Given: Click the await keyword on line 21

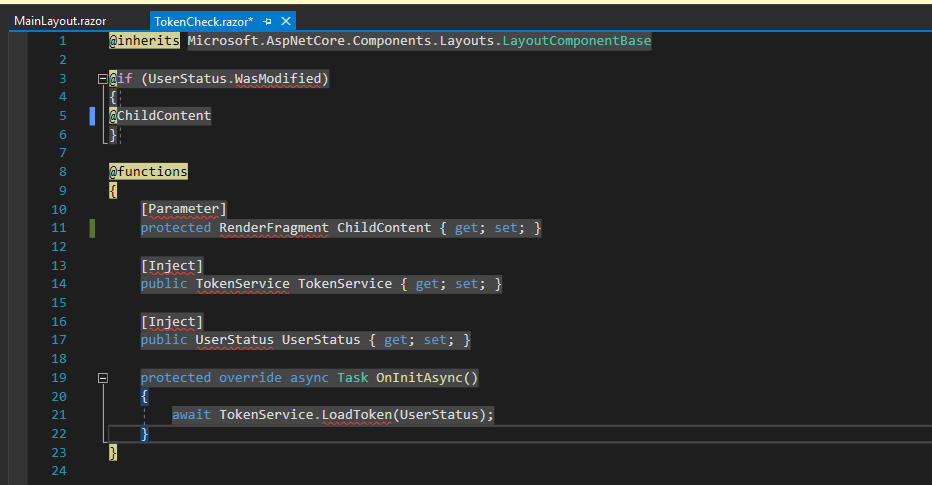Looking at the screenshot, I should coord(191,415).
